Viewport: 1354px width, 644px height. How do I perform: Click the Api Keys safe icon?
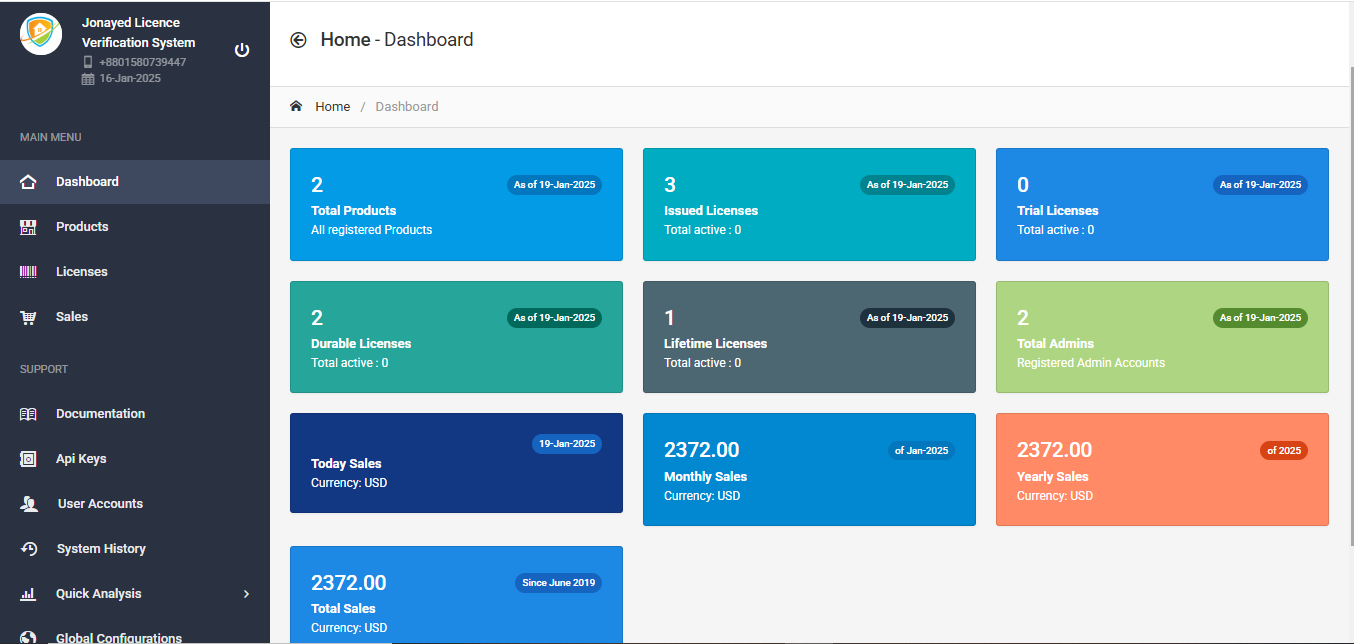[x=28, y=459]
